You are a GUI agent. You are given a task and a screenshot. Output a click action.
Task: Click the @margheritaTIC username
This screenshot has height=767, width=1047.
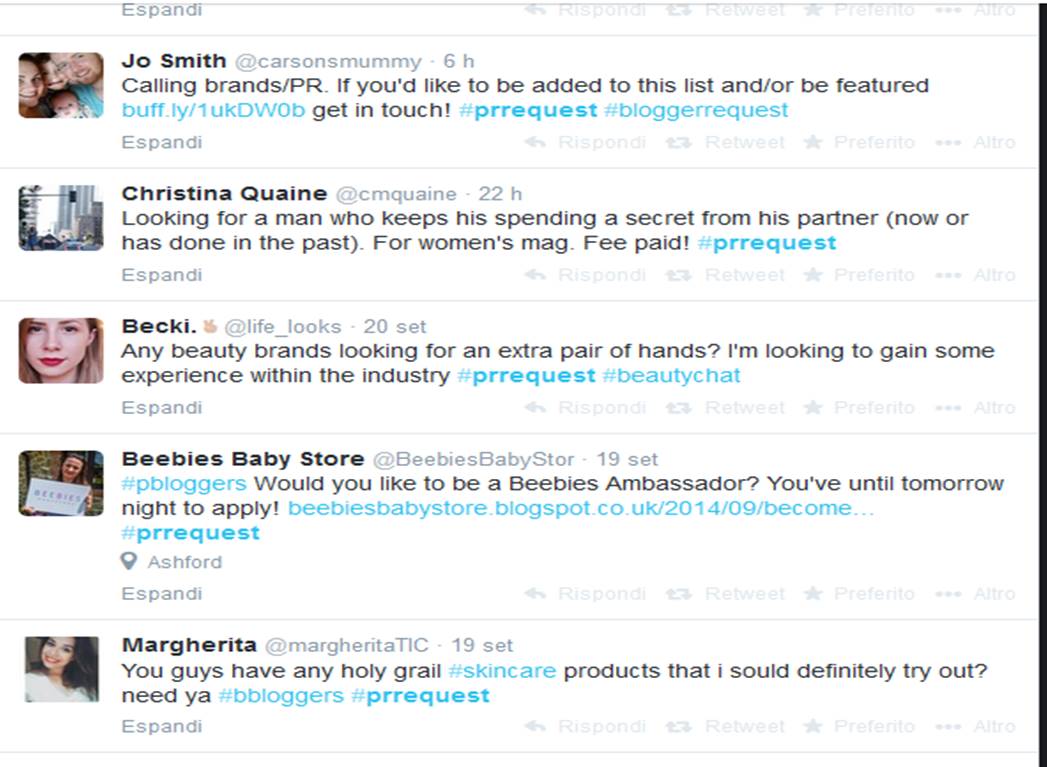347,646
